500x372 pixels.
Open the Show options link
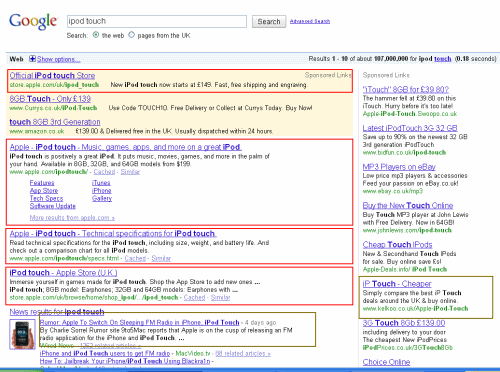pyautogui.click(x=58, y=59)
